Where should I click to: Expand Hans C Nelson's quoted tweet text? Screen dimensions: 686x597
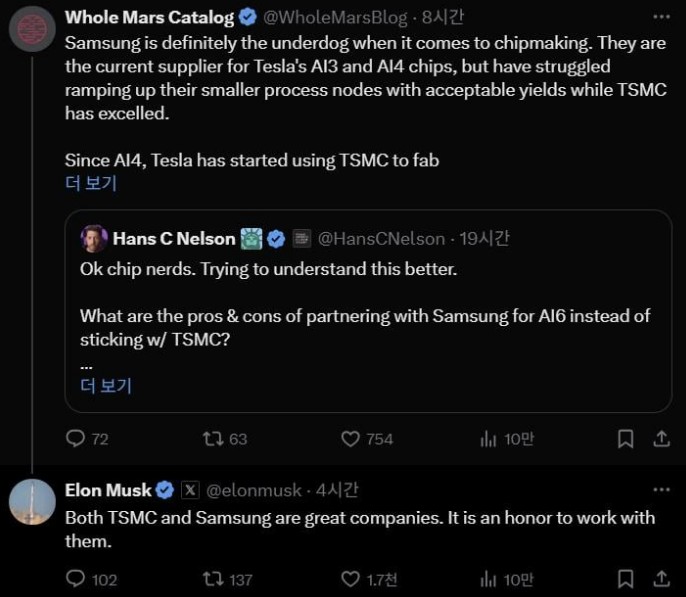point(105,385)
